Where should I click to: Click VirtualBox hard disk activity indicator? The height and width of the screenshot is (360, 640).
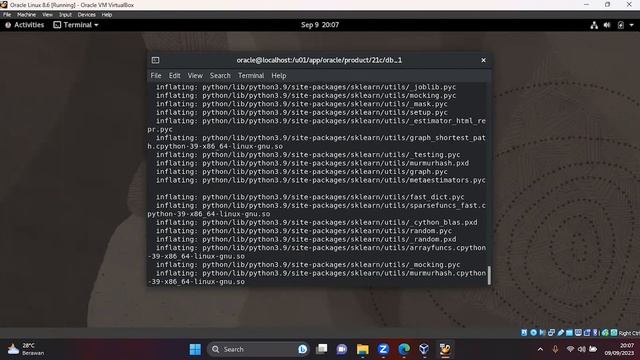point(524,333)
